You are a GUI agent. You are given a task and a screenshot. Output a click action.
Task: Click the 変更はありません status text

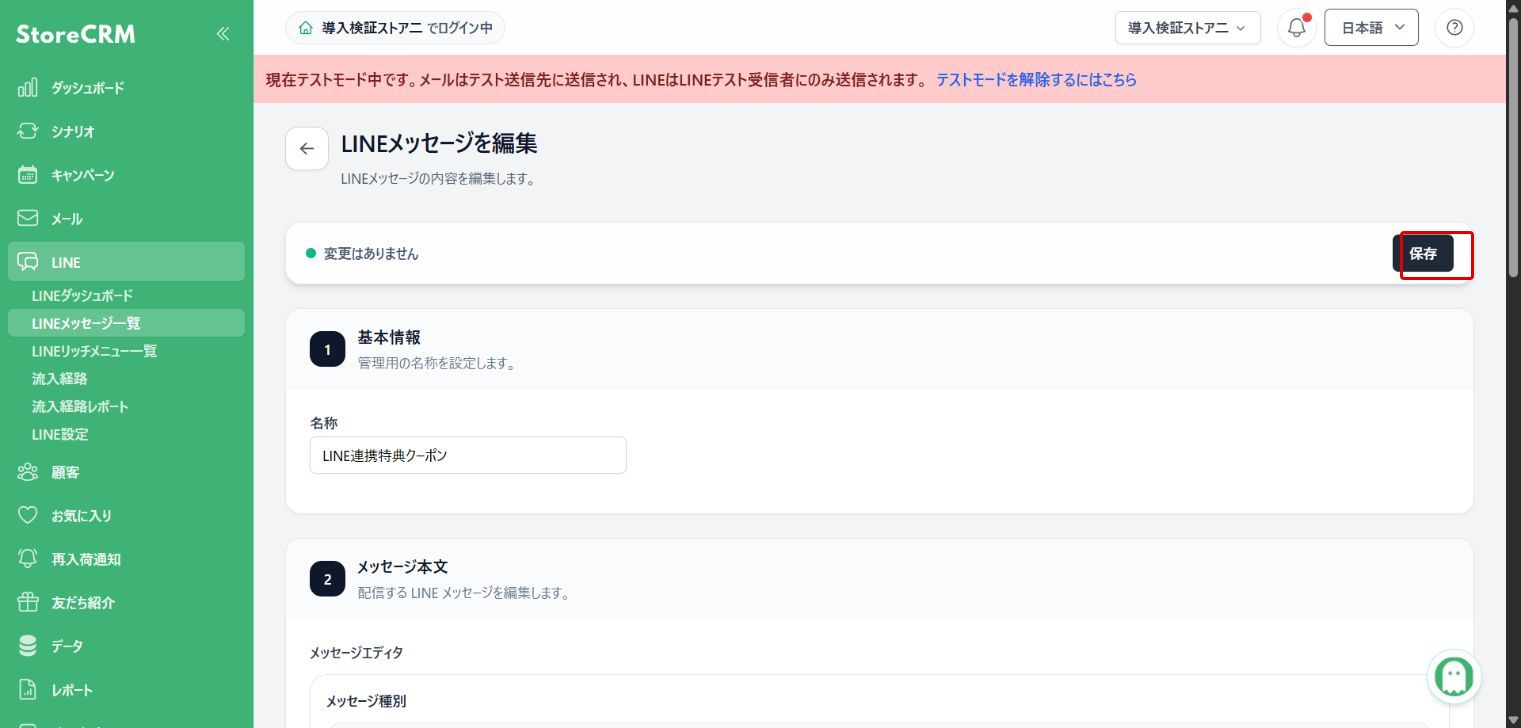point(371,254)
